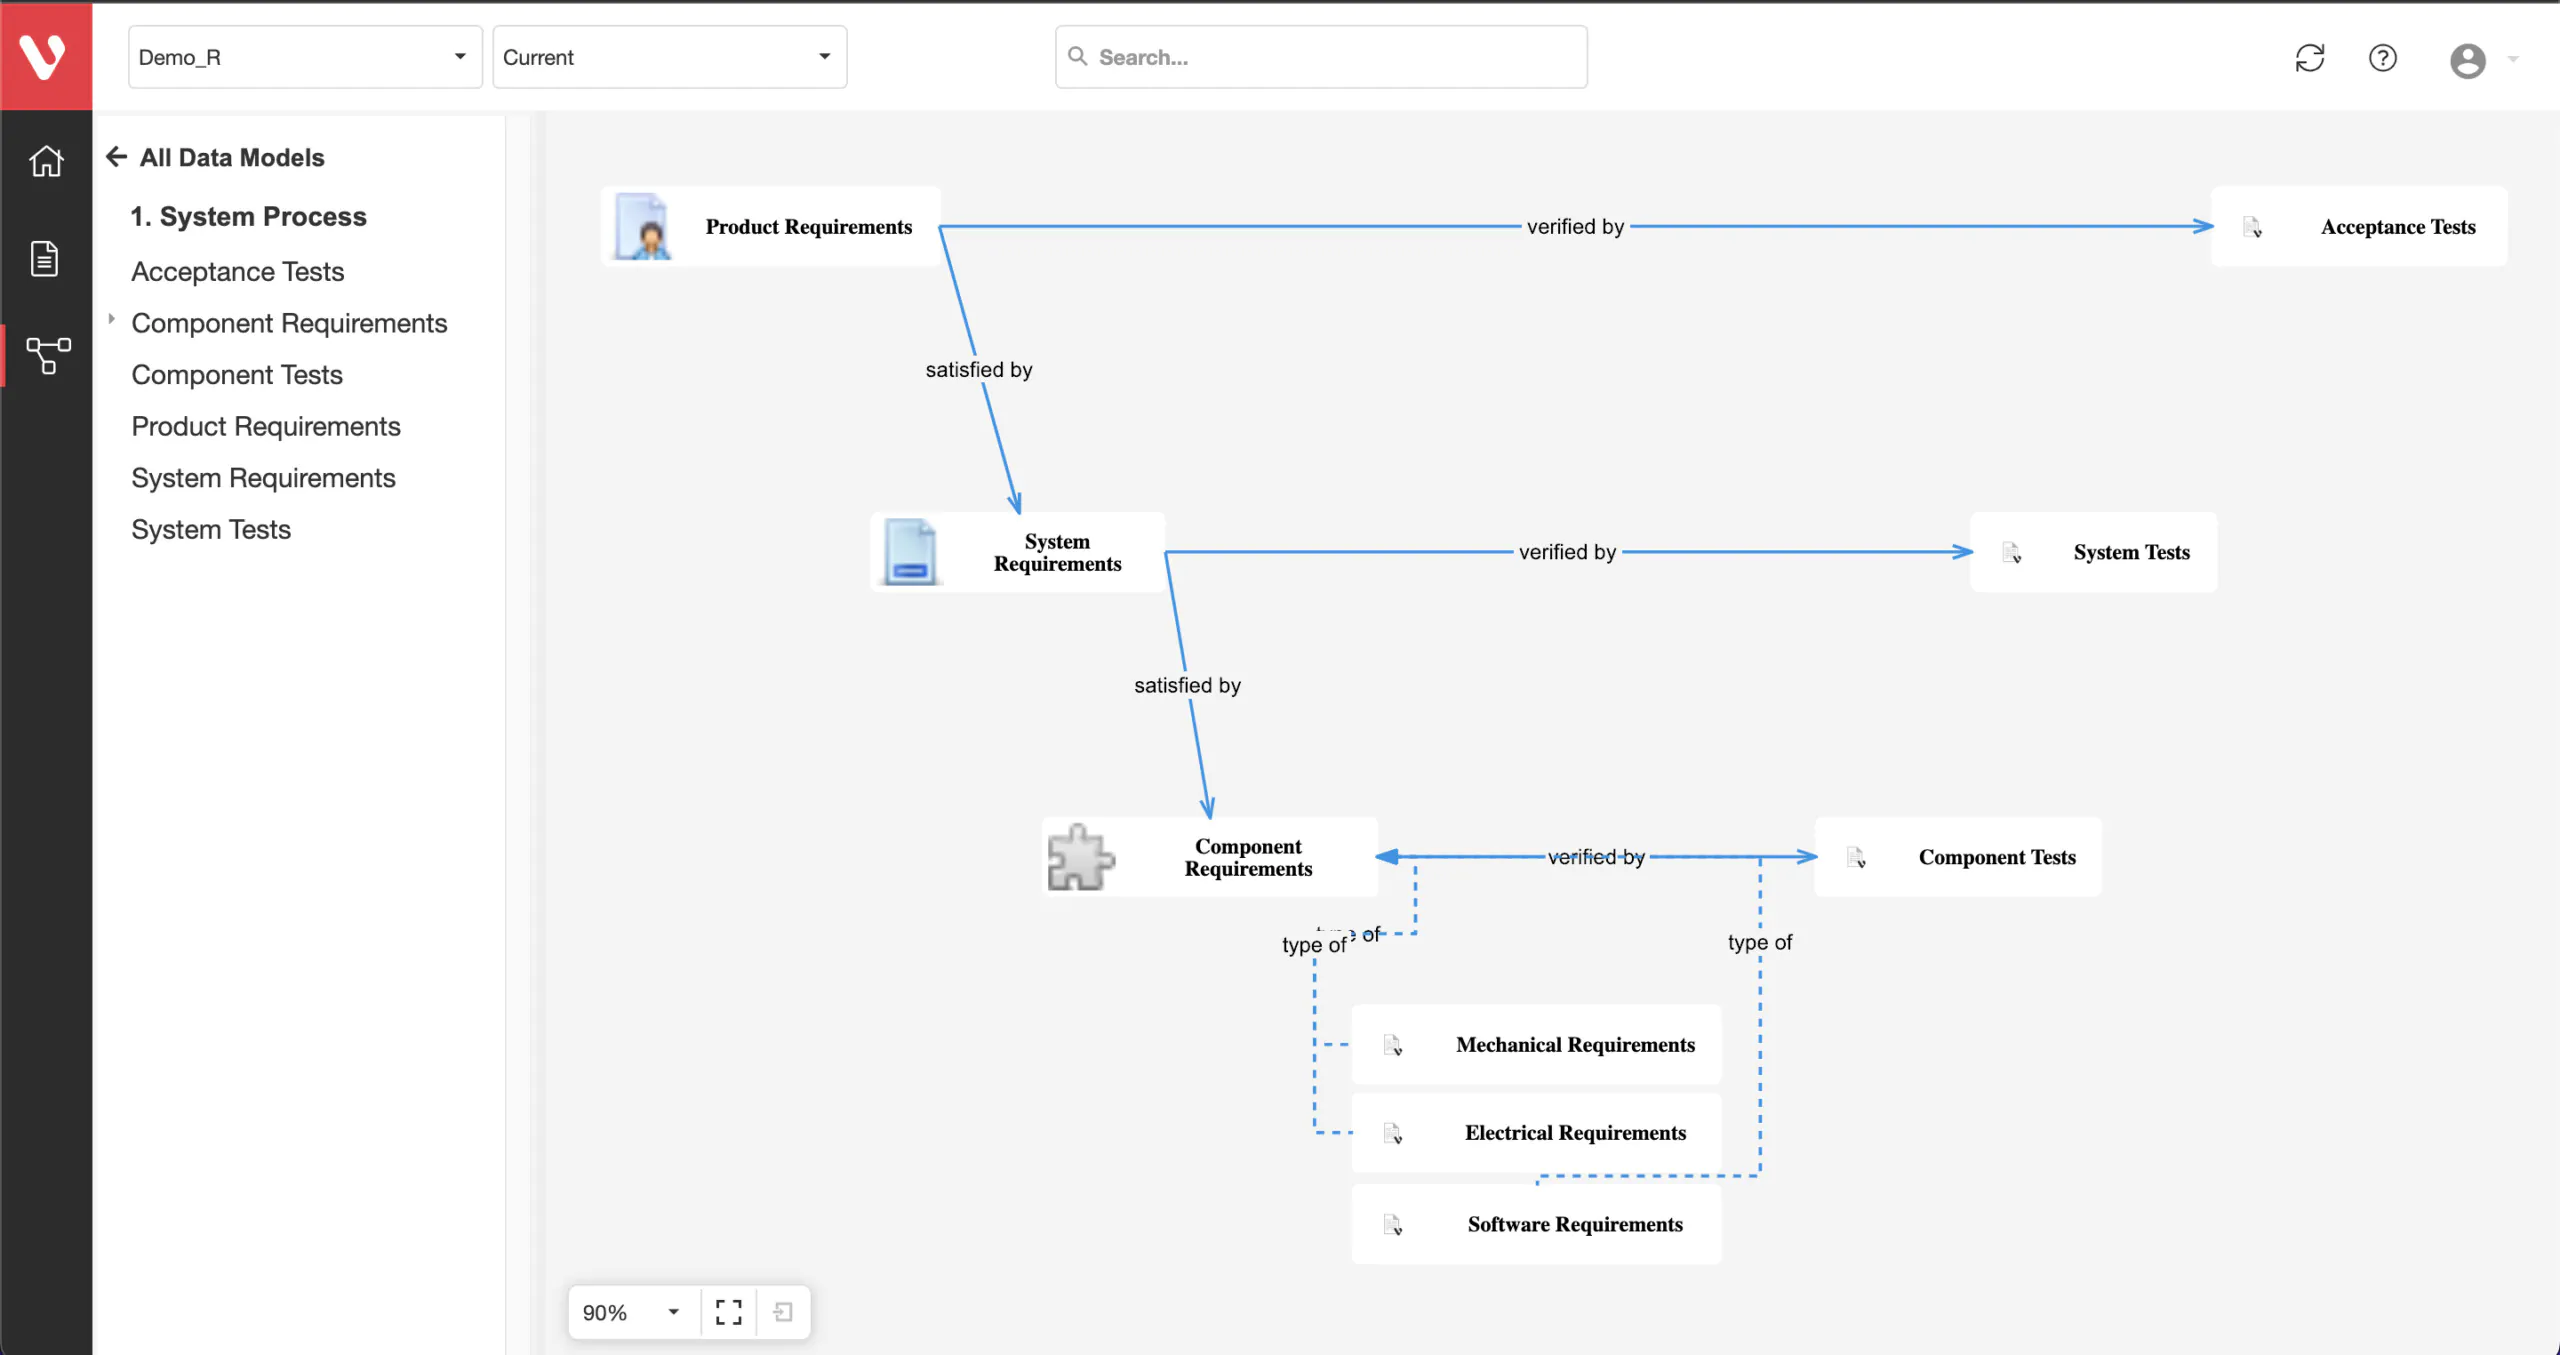Screen dimensions: 2560x1355
Task: Open the Home icon in sidebar
Action: point(46,161)
